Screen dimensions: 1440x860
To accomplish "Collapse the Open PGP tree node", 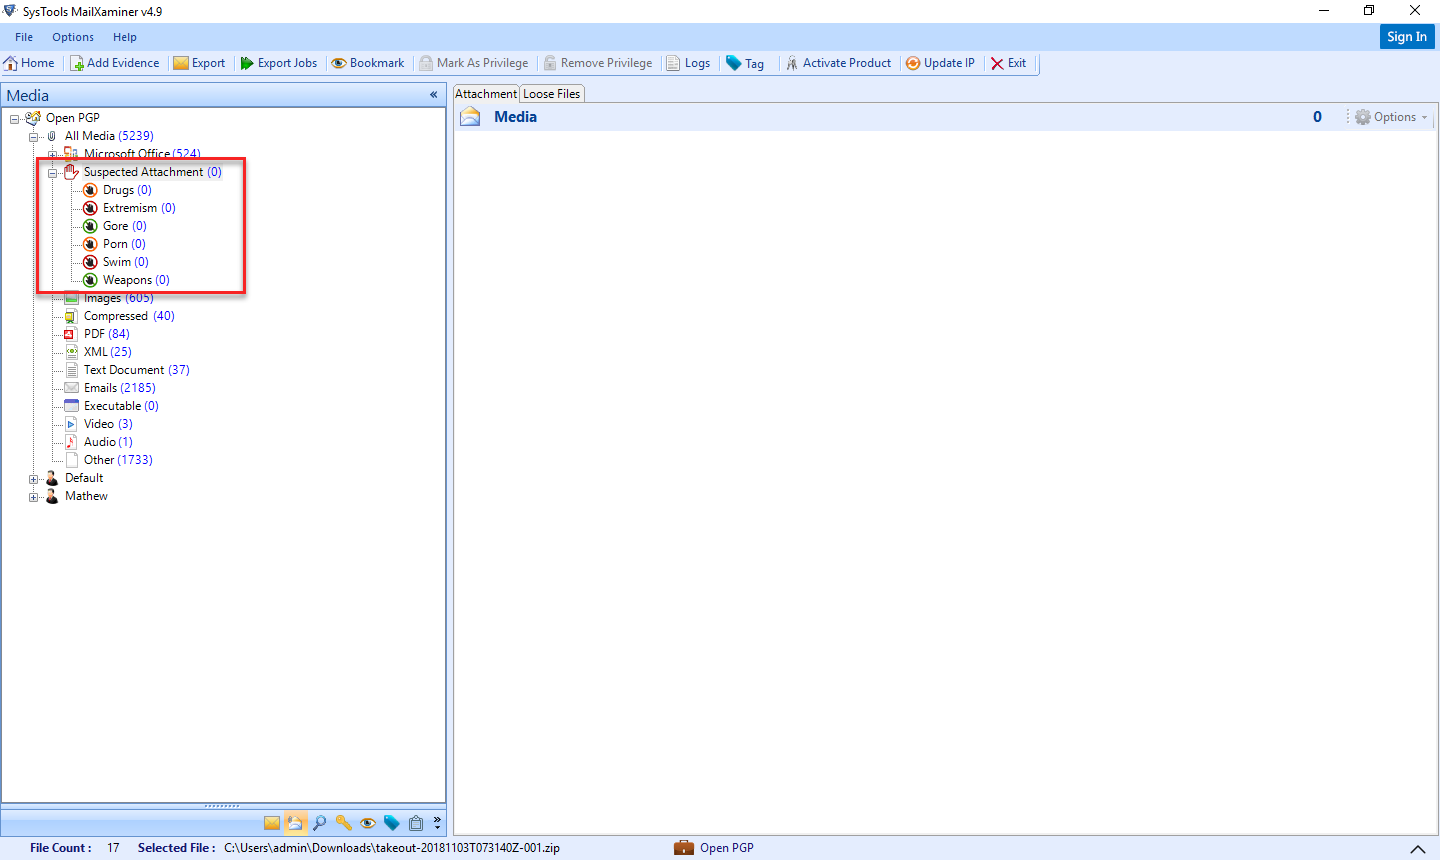I will (x=15, y=118).
